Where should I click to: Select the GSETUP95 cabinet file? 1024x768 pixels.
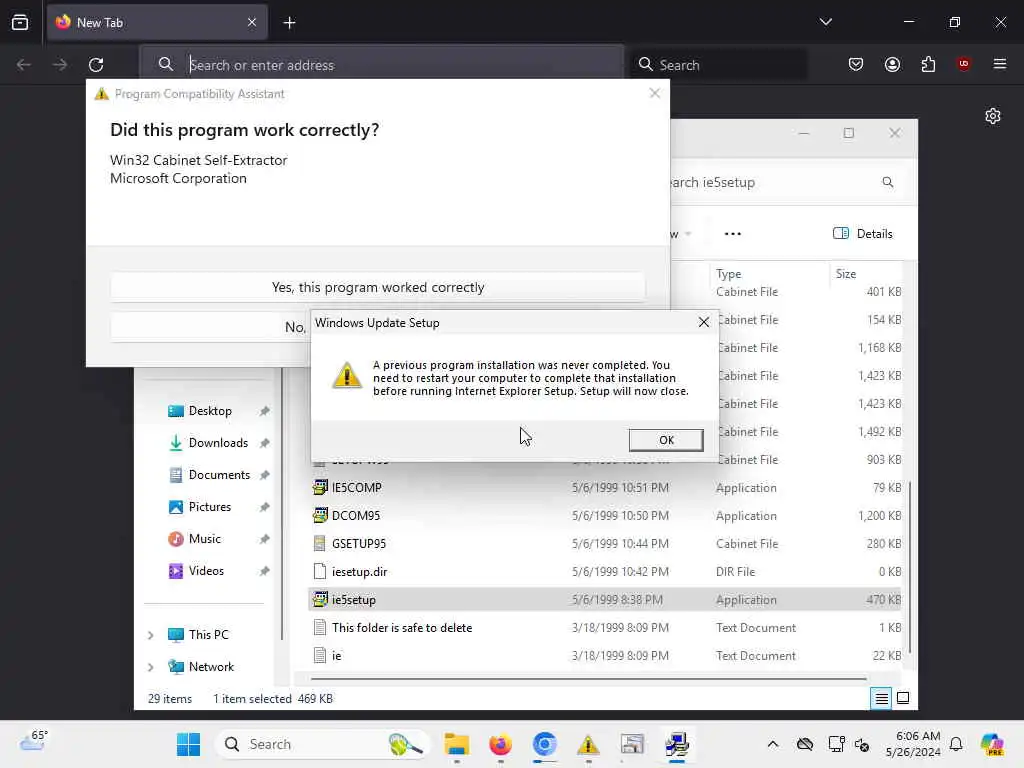(x=604, y=543)
